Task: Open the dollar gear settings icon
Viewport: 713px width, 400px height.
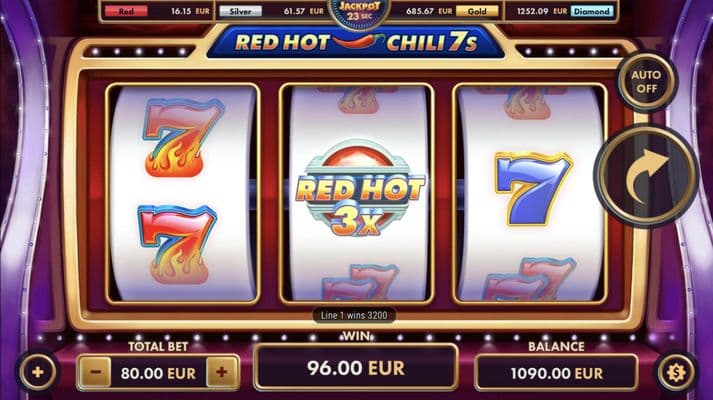Action: (676, 372)
